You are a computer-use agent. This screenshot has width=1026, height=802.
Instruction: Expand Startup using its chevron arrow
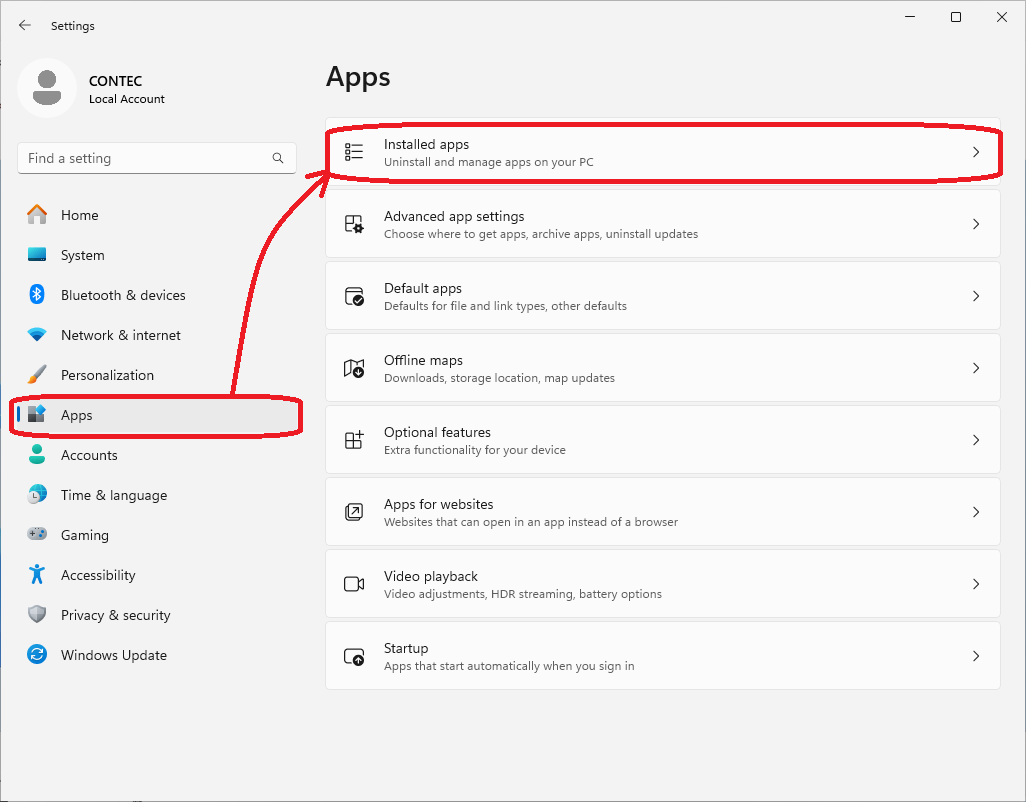976,656
